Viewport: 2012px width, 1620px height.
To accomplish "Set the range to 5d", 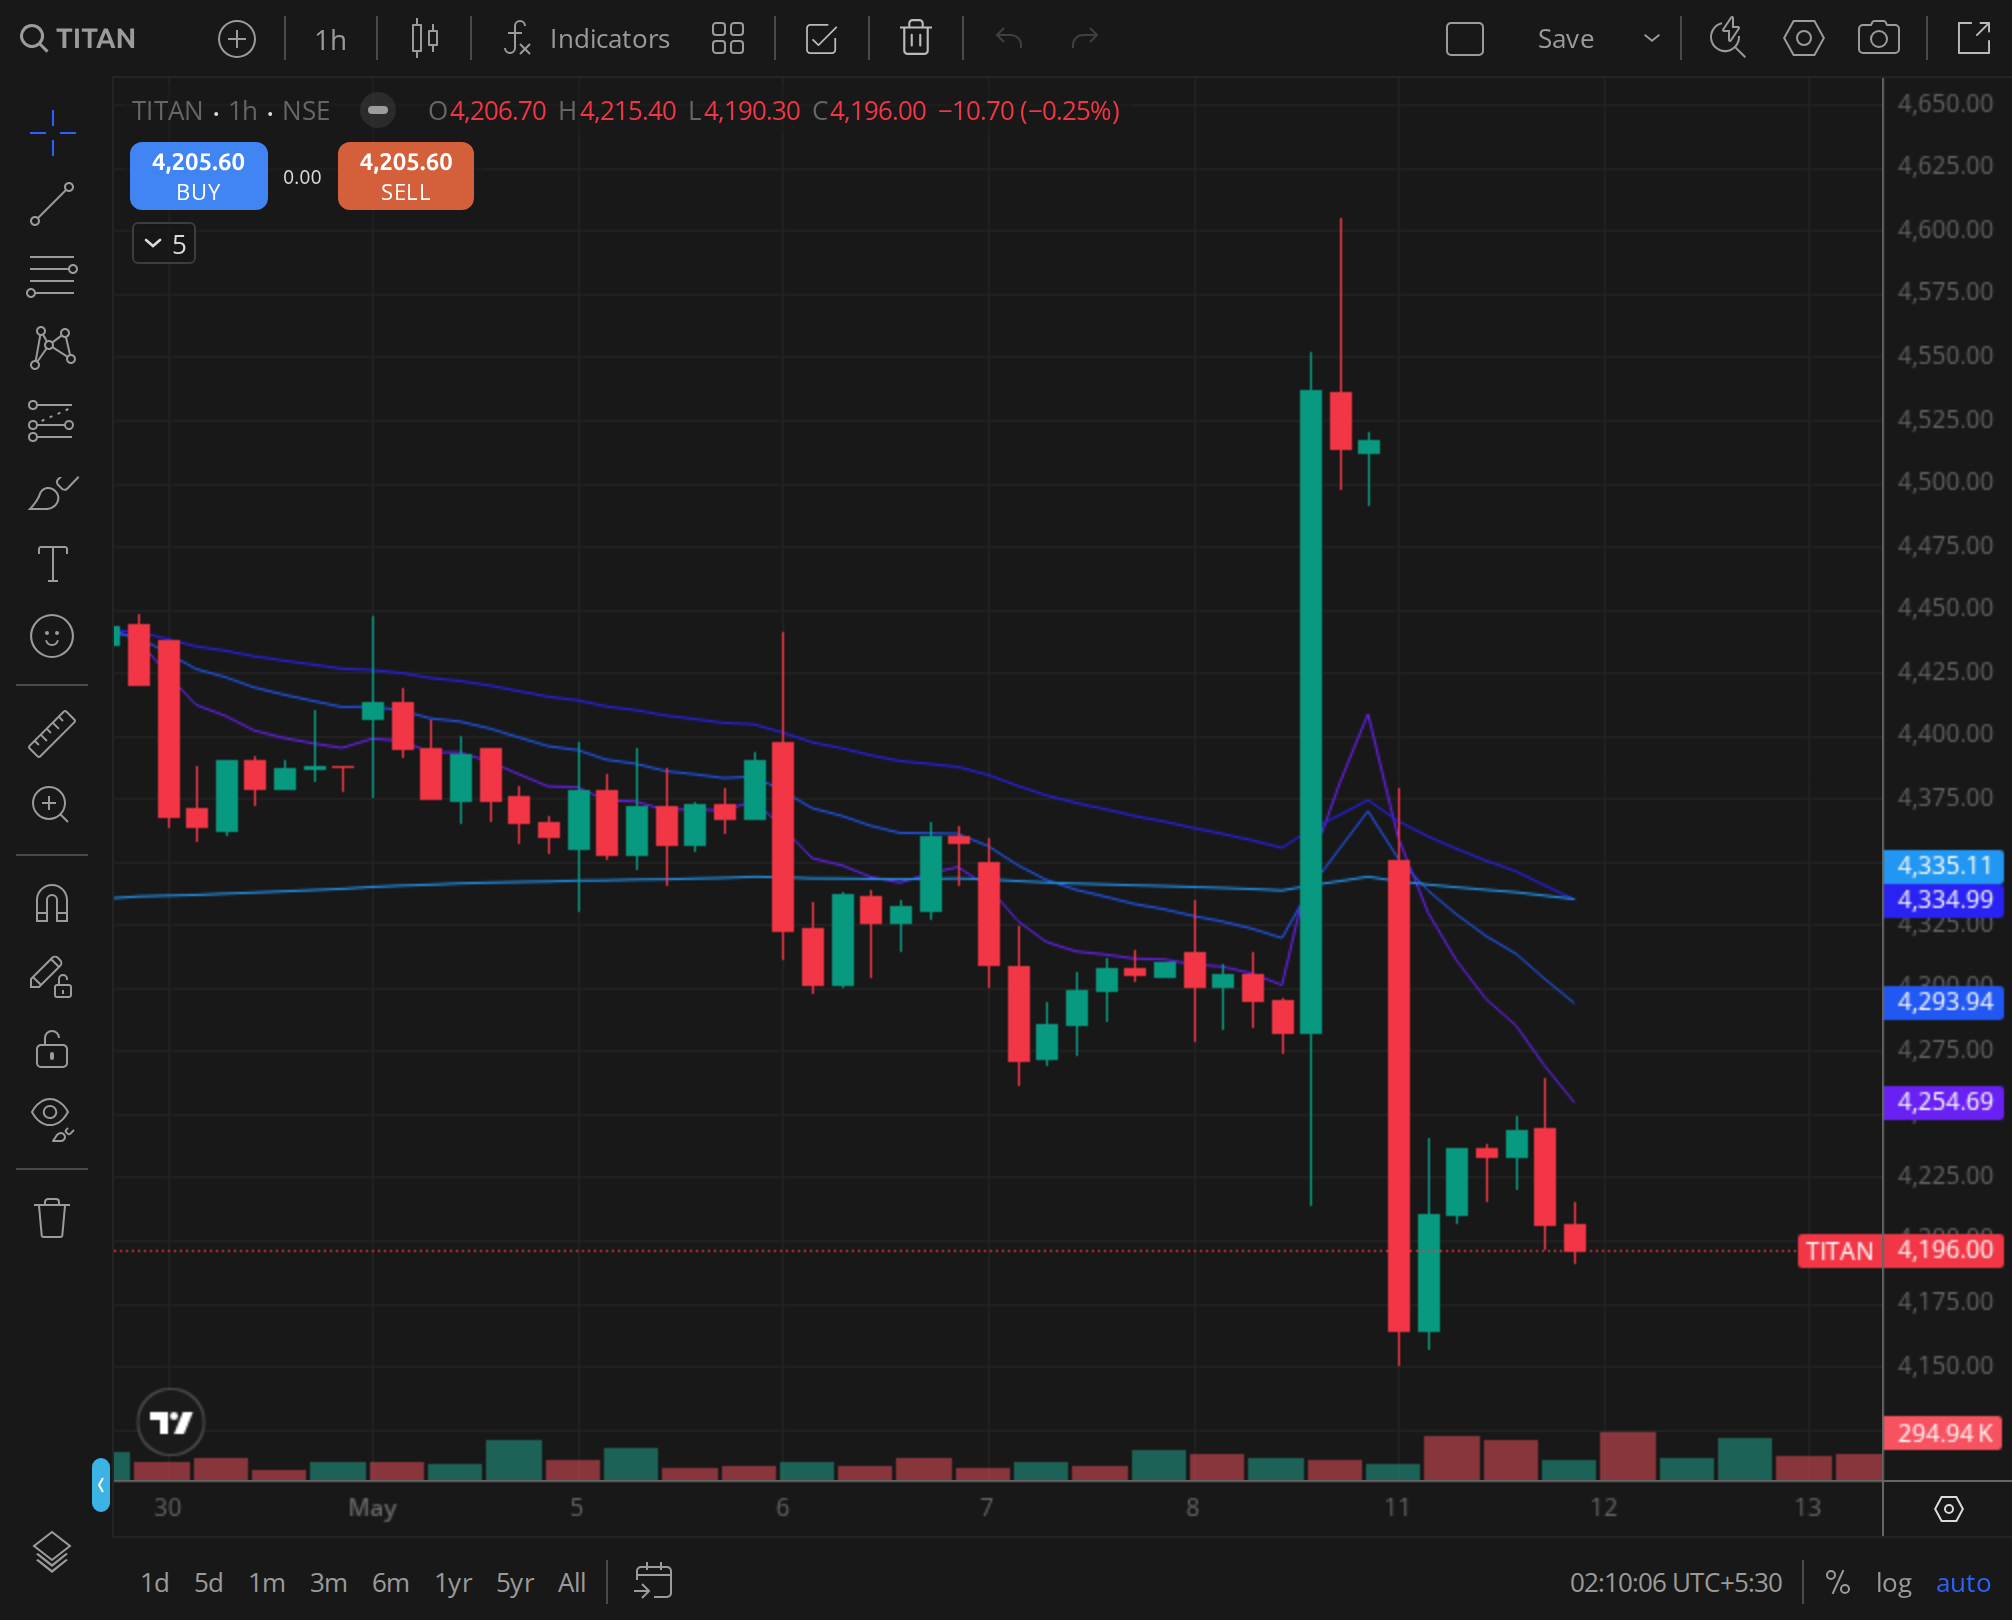I will (x=208, y=1583).
